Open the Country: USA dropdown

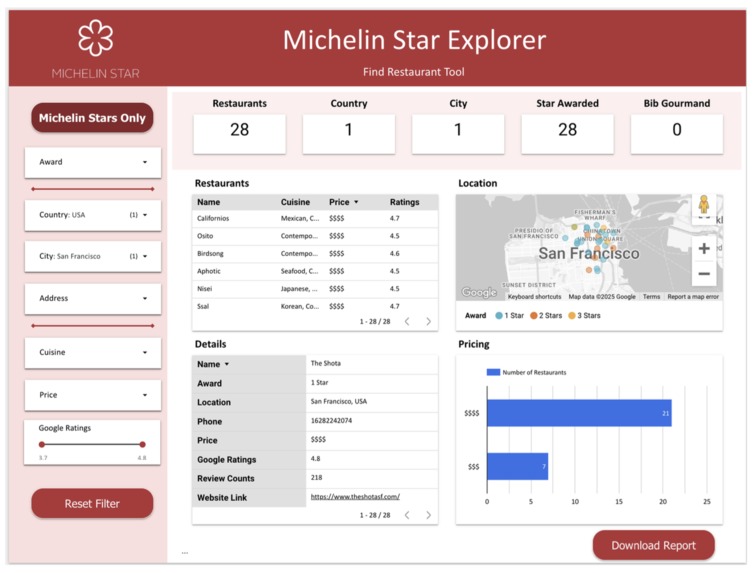(x=92, y=215)
